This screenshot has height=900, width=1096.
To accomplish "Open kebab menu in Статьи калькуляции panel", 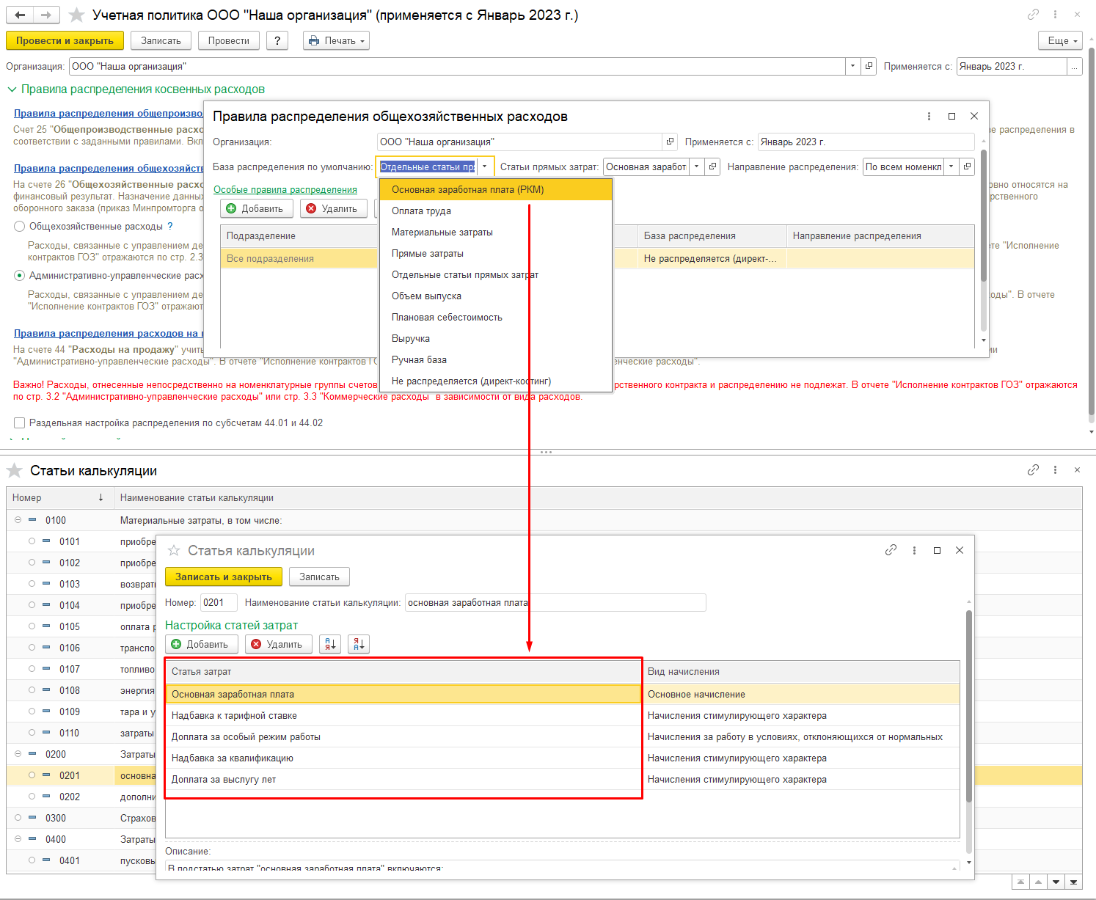I will coord(1055,470).
